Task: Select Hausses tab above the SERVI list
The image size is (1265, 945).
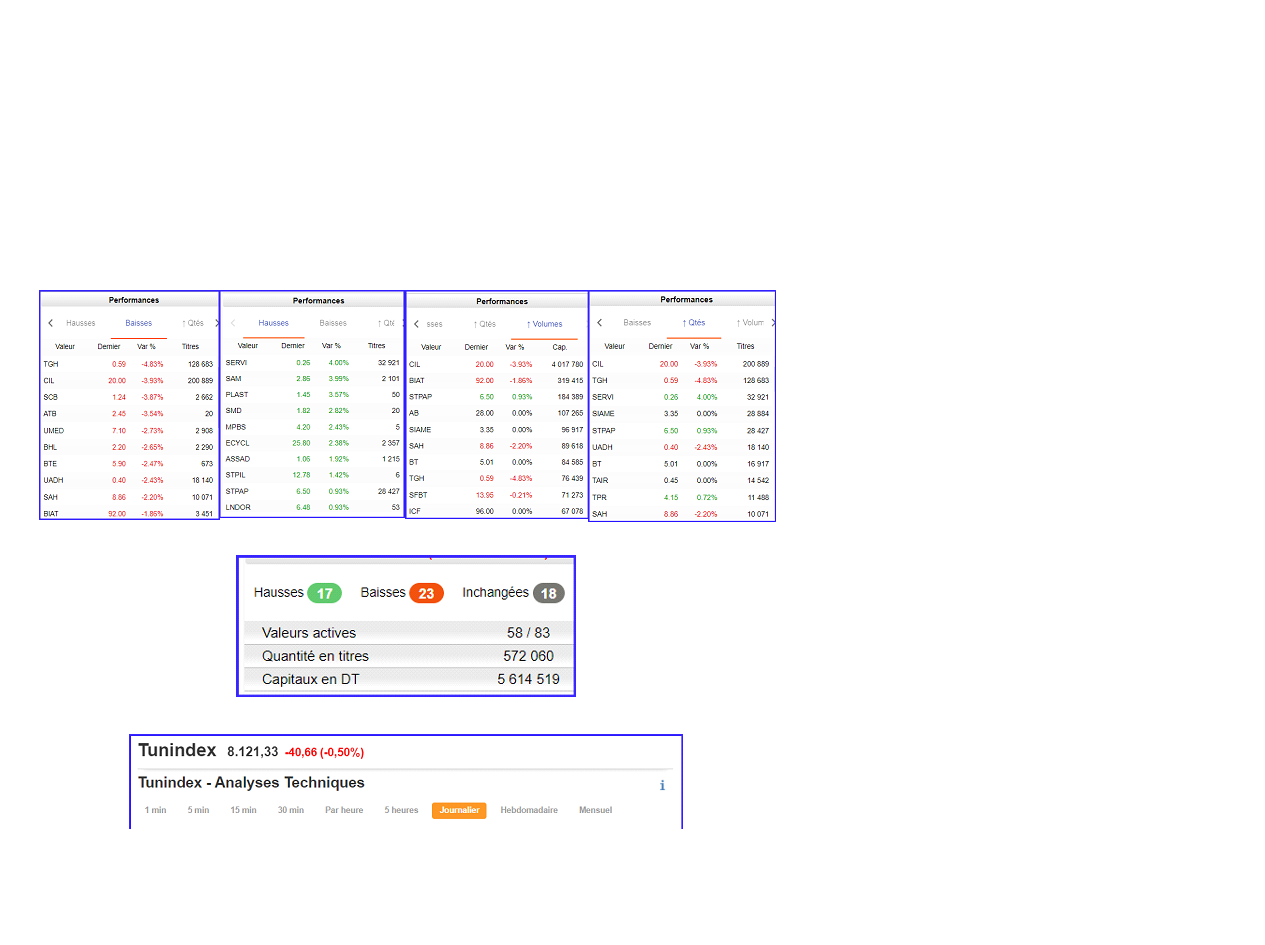Action: click(x=273, y=323)
